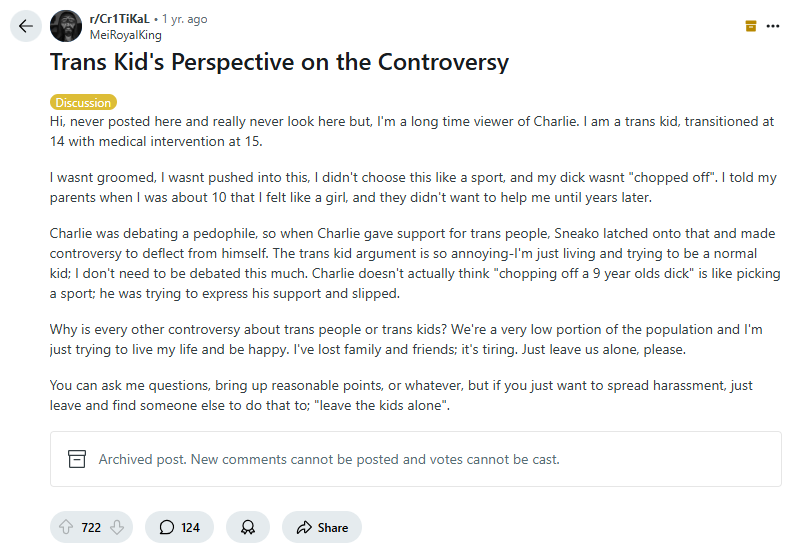Go back using the left arrow button
Viewport: 790px width, 554px height.
tap(26, 26)
